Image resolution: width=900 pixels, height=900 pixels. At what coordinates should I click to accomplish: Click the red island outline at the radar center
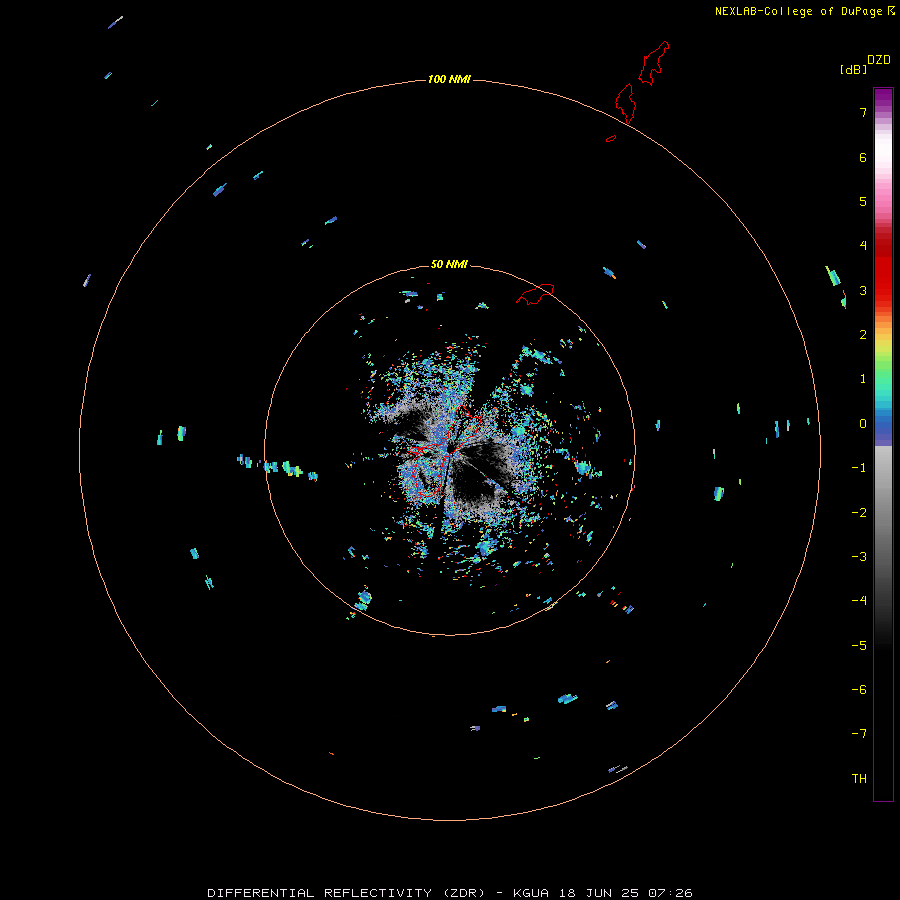[x=444, y=451]
